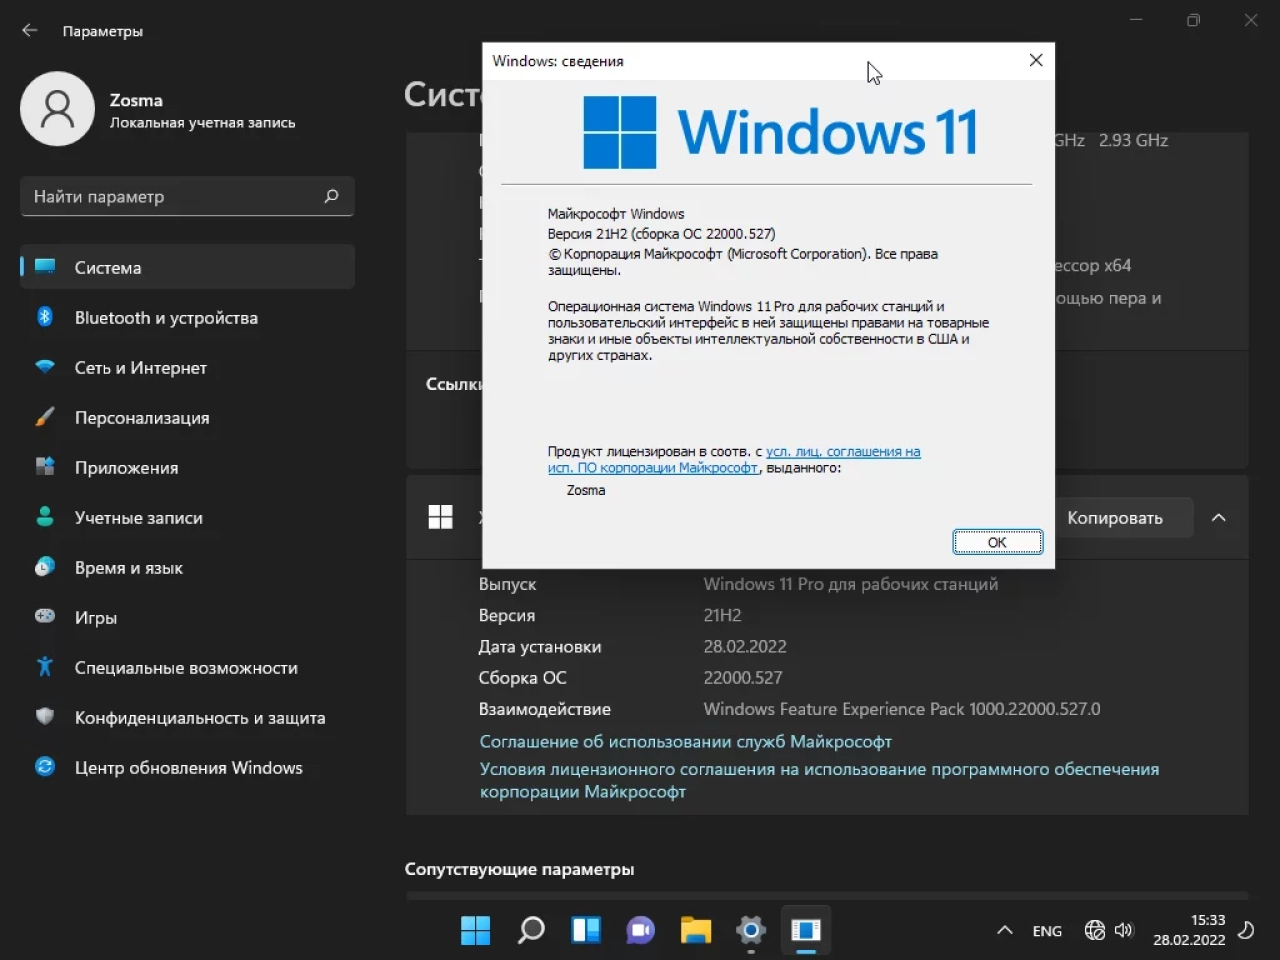Go to Игры settings
Image resolution: width=1280 pixels, height=960 pixels.
click(x=187, y=617)
